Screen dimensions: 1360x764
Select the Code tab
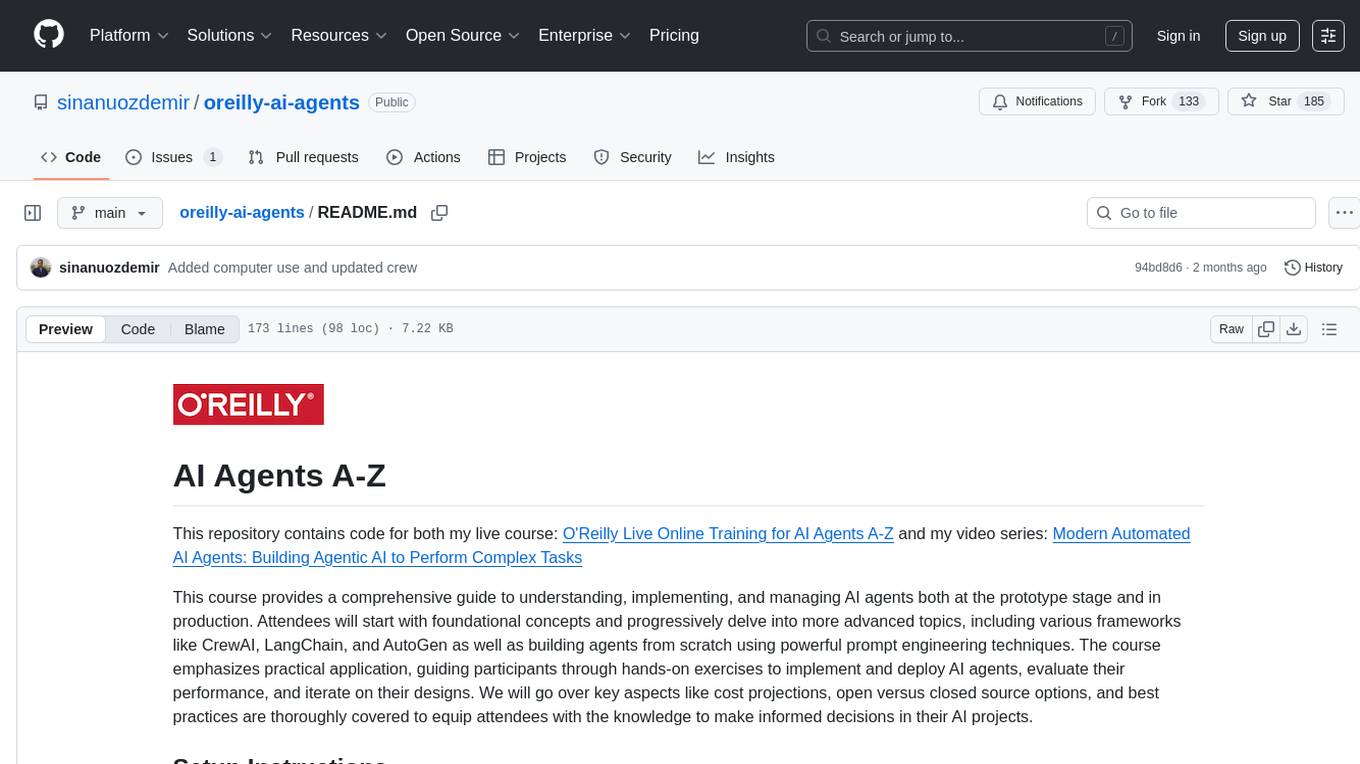coord(71,157)
